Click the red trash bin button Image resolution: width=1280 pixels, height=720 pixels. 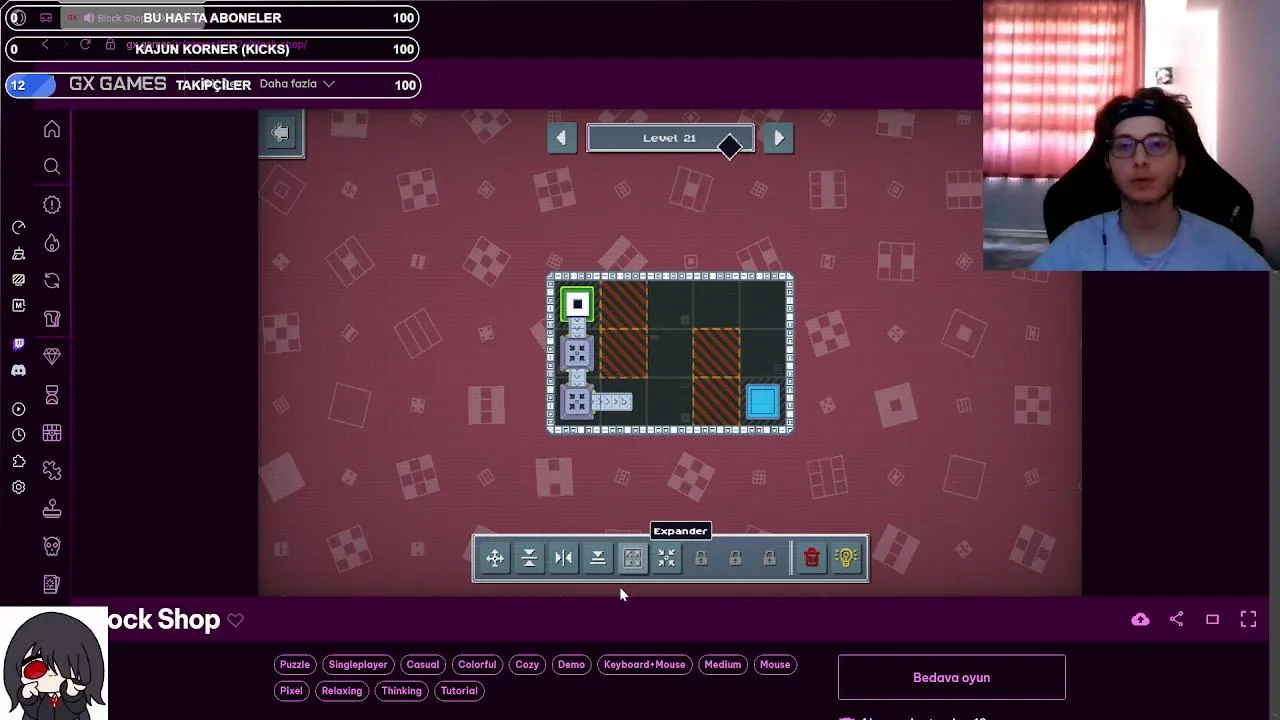pyautogui.click(x=812, y=558)
